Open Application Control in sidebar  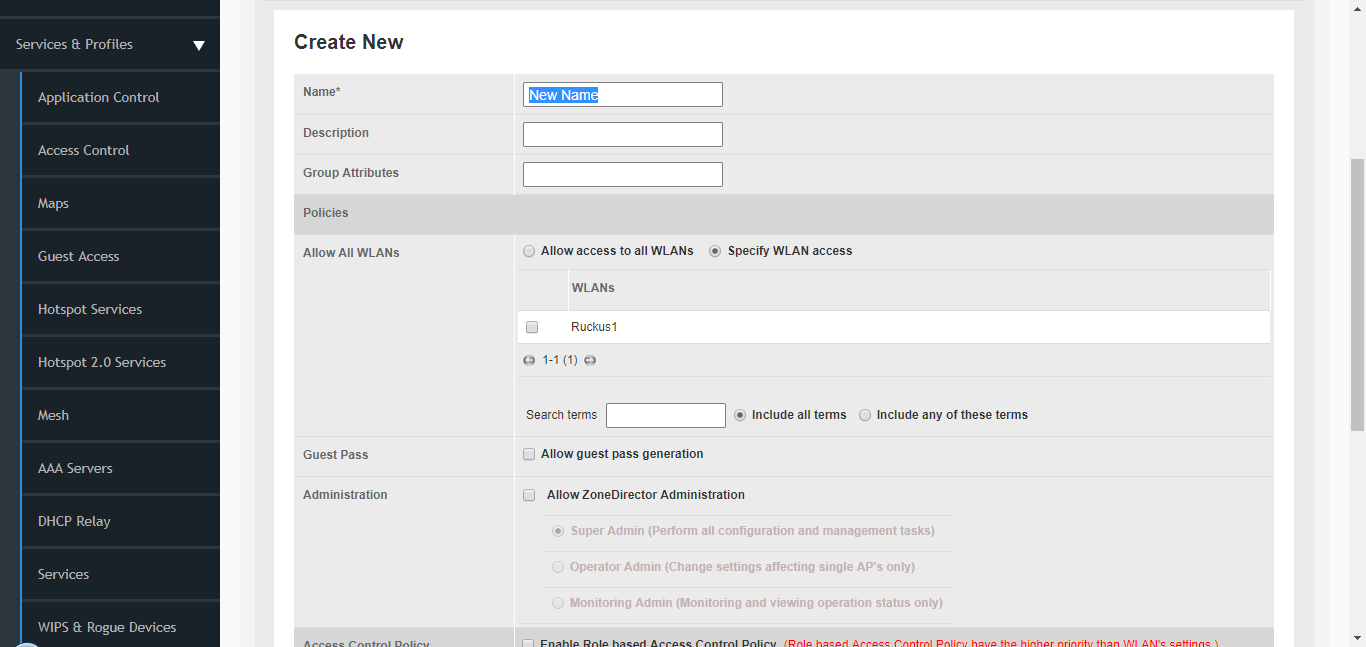tap(98, 97)
